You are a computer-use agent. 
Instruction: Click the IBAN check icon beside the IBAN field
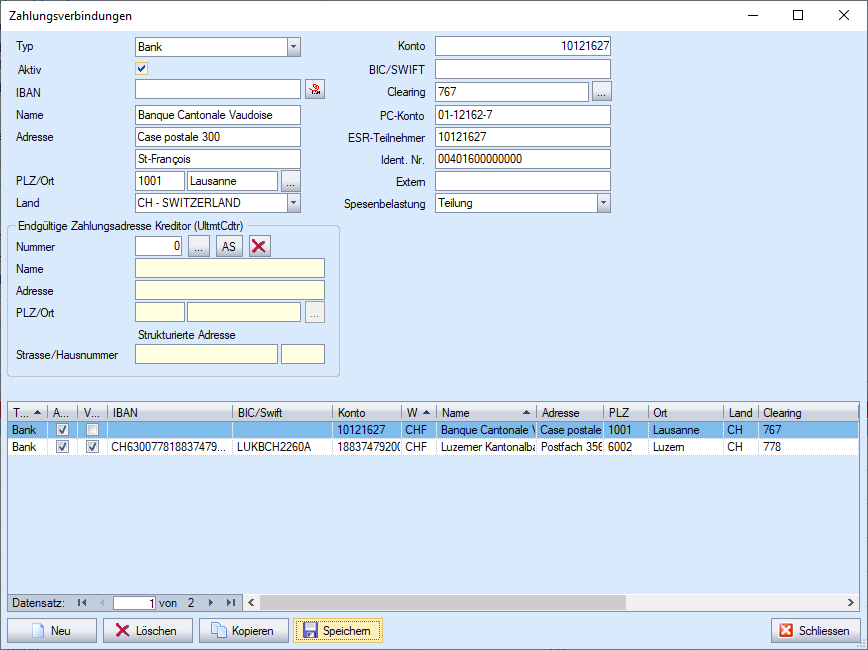coord(315,91)
